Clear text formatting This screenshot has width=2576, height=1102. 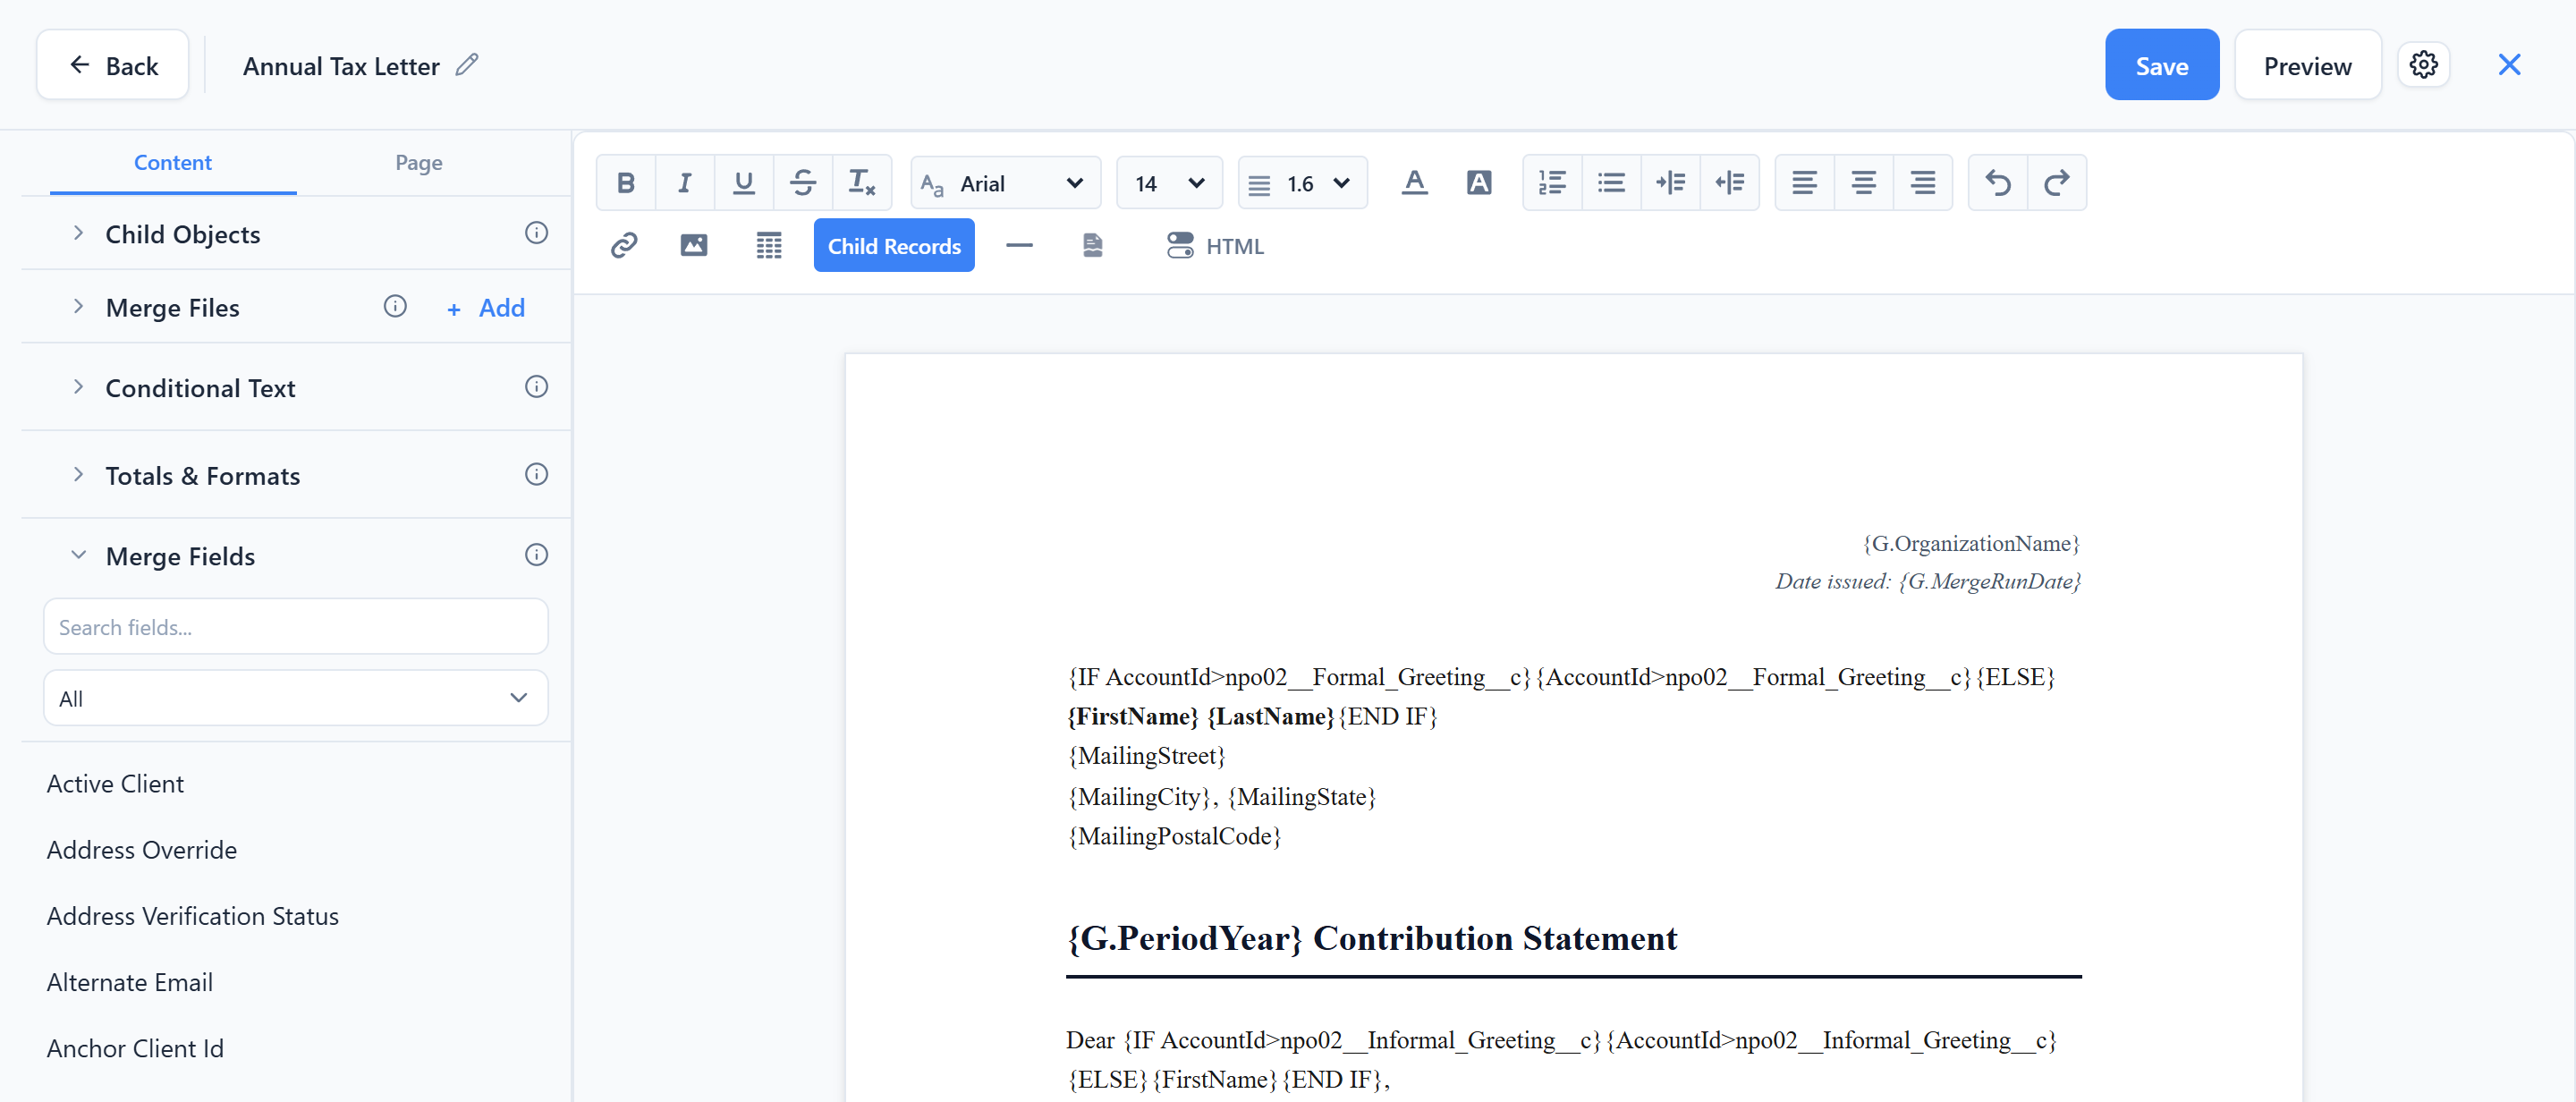tap(862, 183)
